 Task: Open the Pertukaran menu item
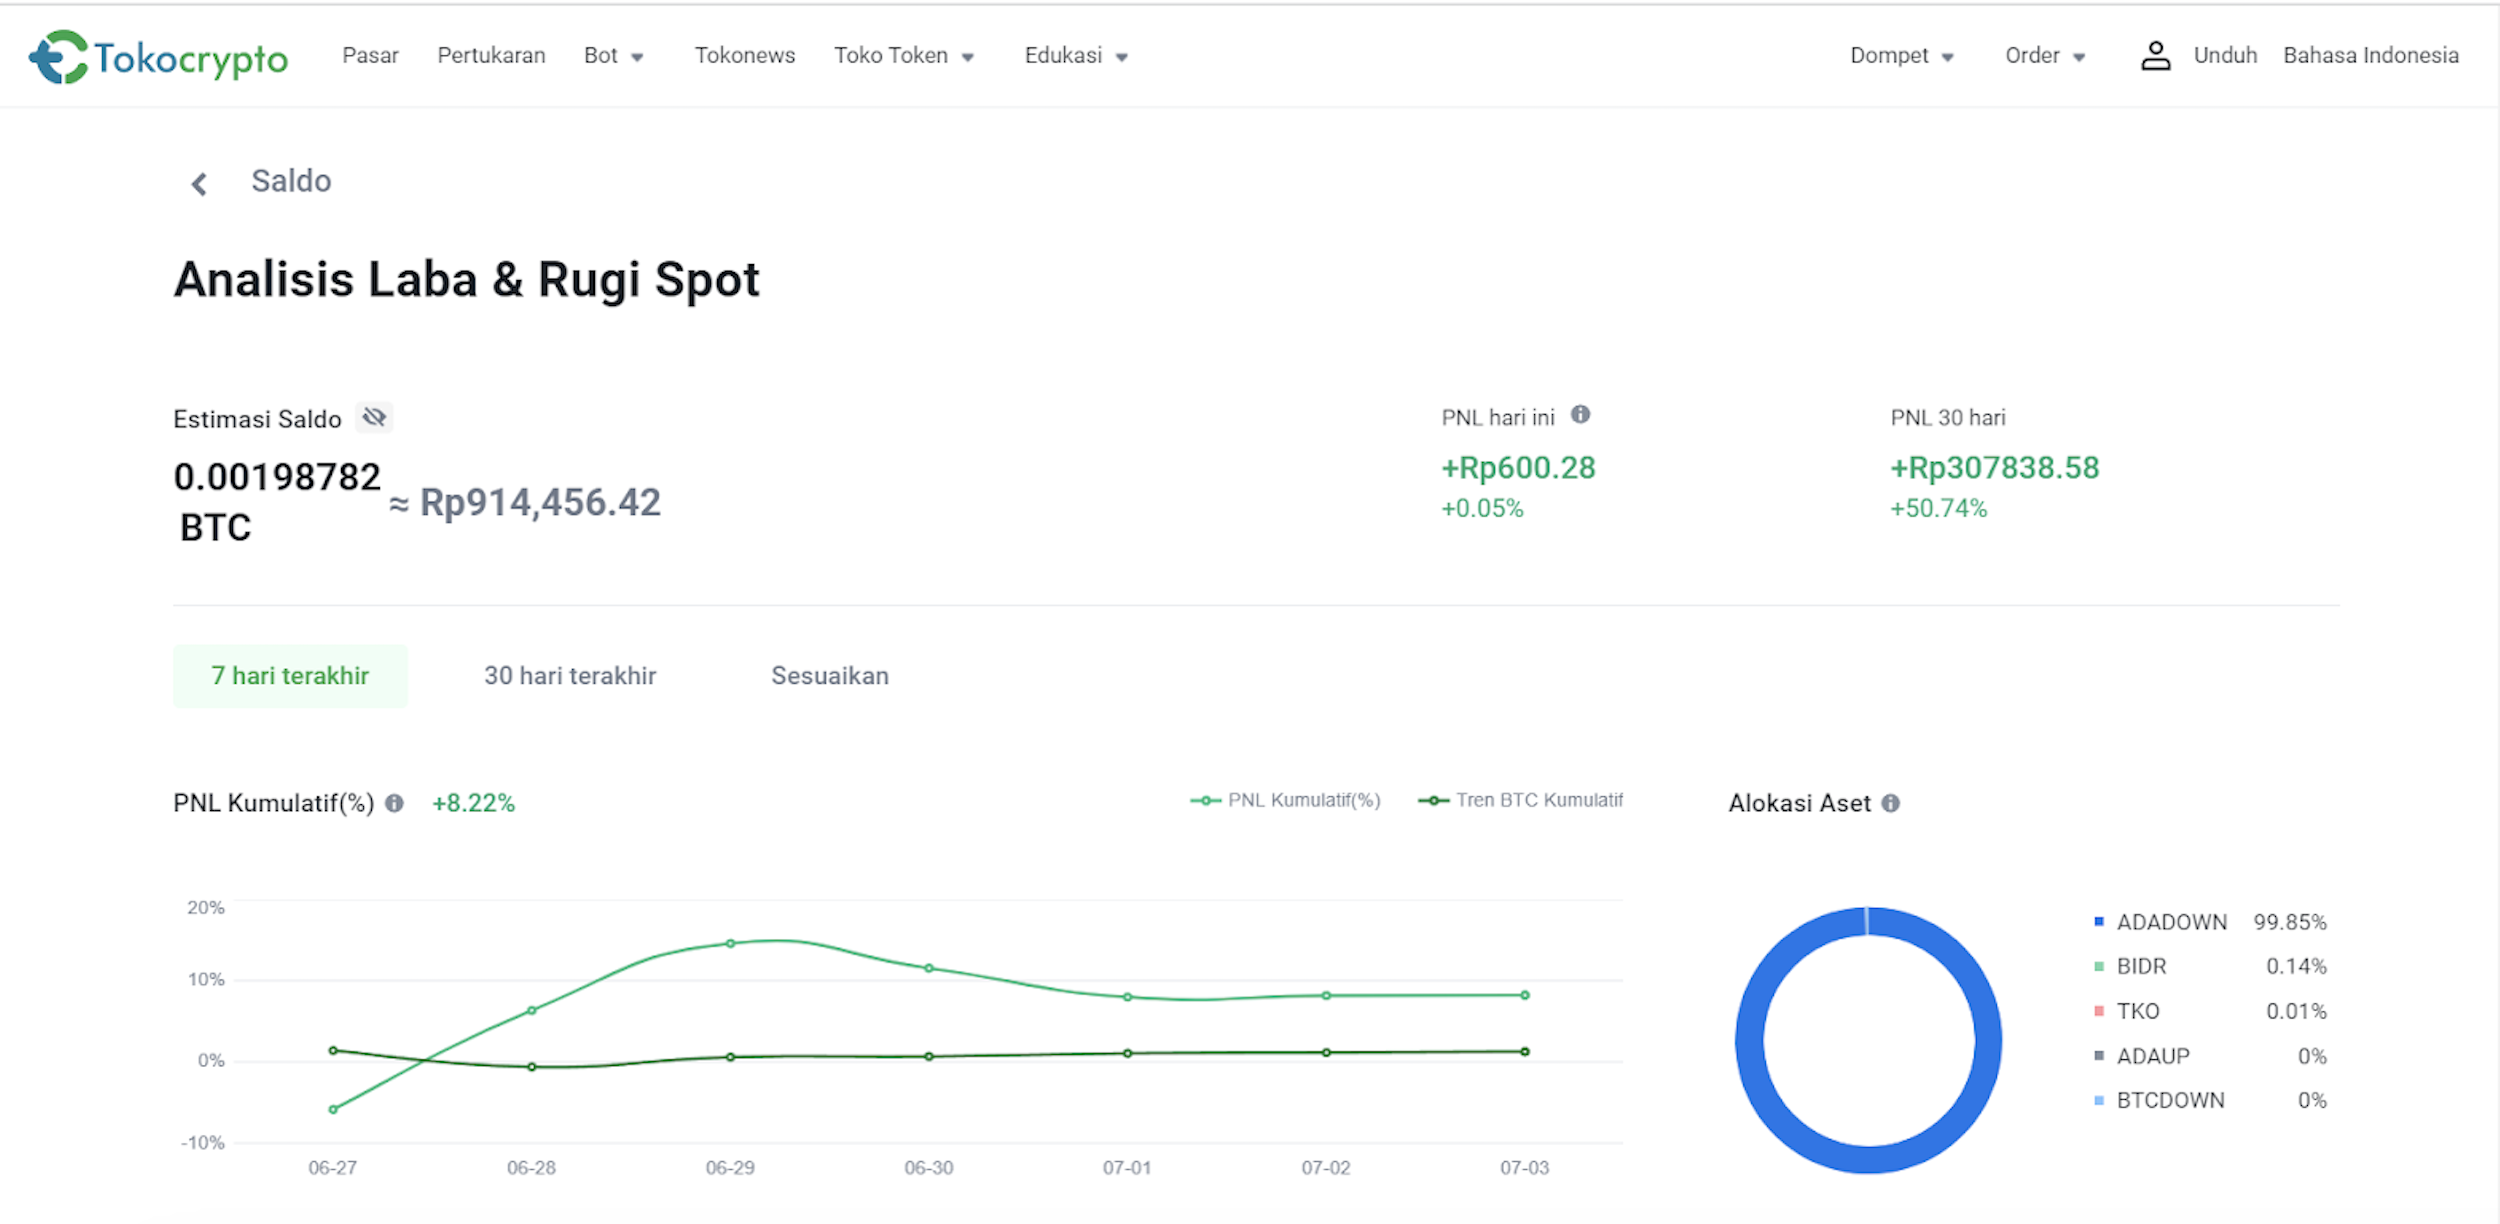click(491, 56)
